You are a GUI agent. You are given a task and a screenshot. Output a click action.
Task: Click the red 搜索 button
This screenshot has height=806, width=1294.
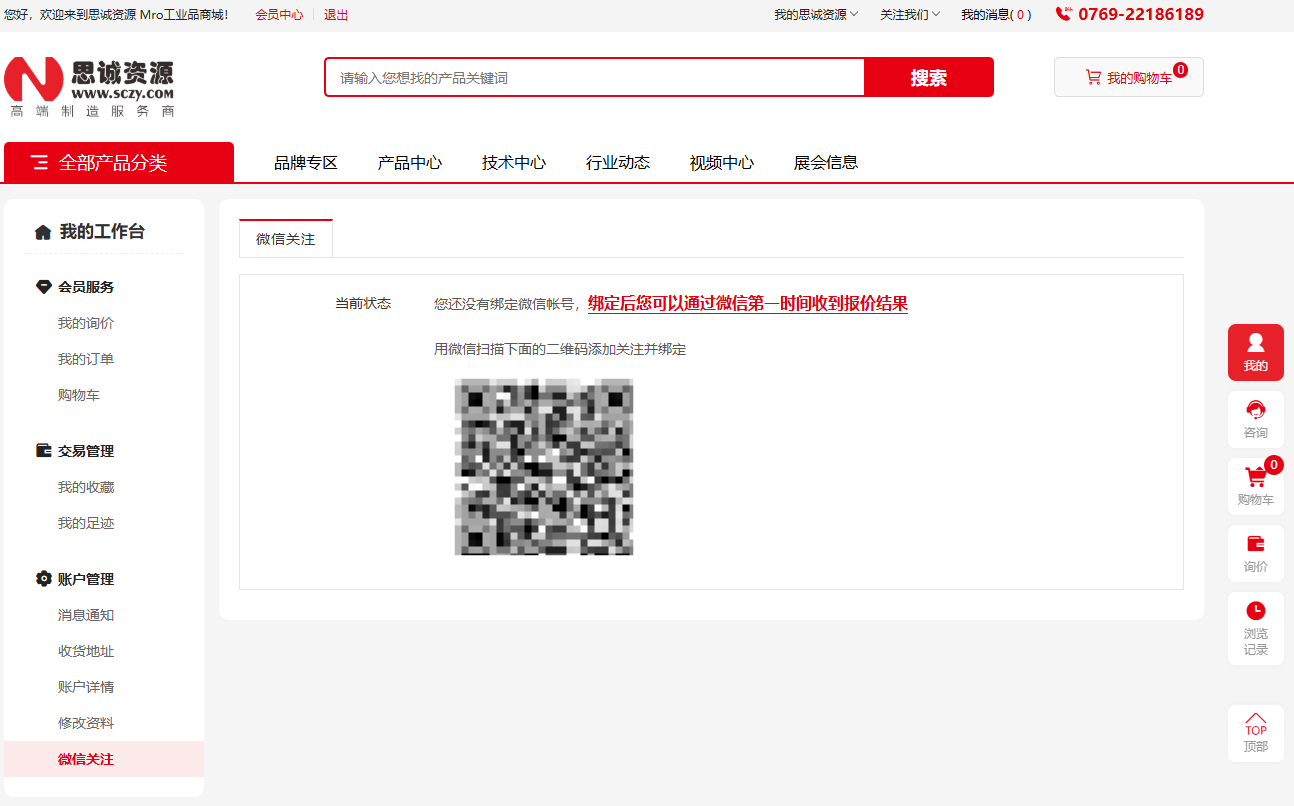click(x=928, y=78)
